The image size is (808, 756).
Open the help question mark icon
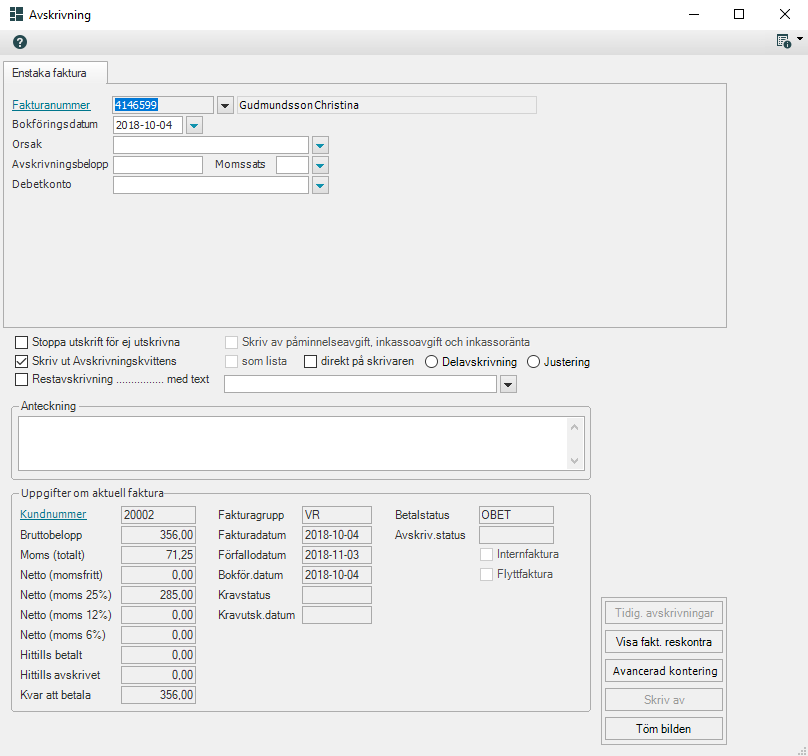tap(20, 42)
